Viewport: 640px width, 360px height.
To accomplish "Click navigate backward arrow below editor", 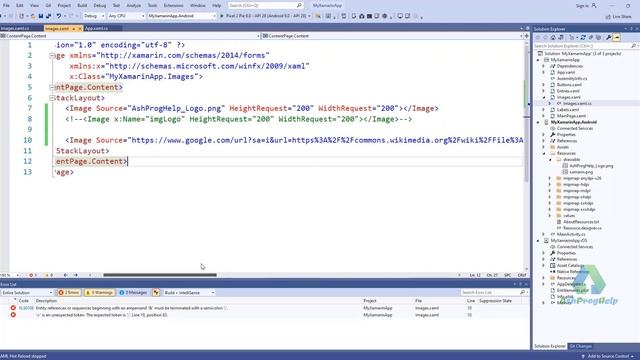I will 65,275.
